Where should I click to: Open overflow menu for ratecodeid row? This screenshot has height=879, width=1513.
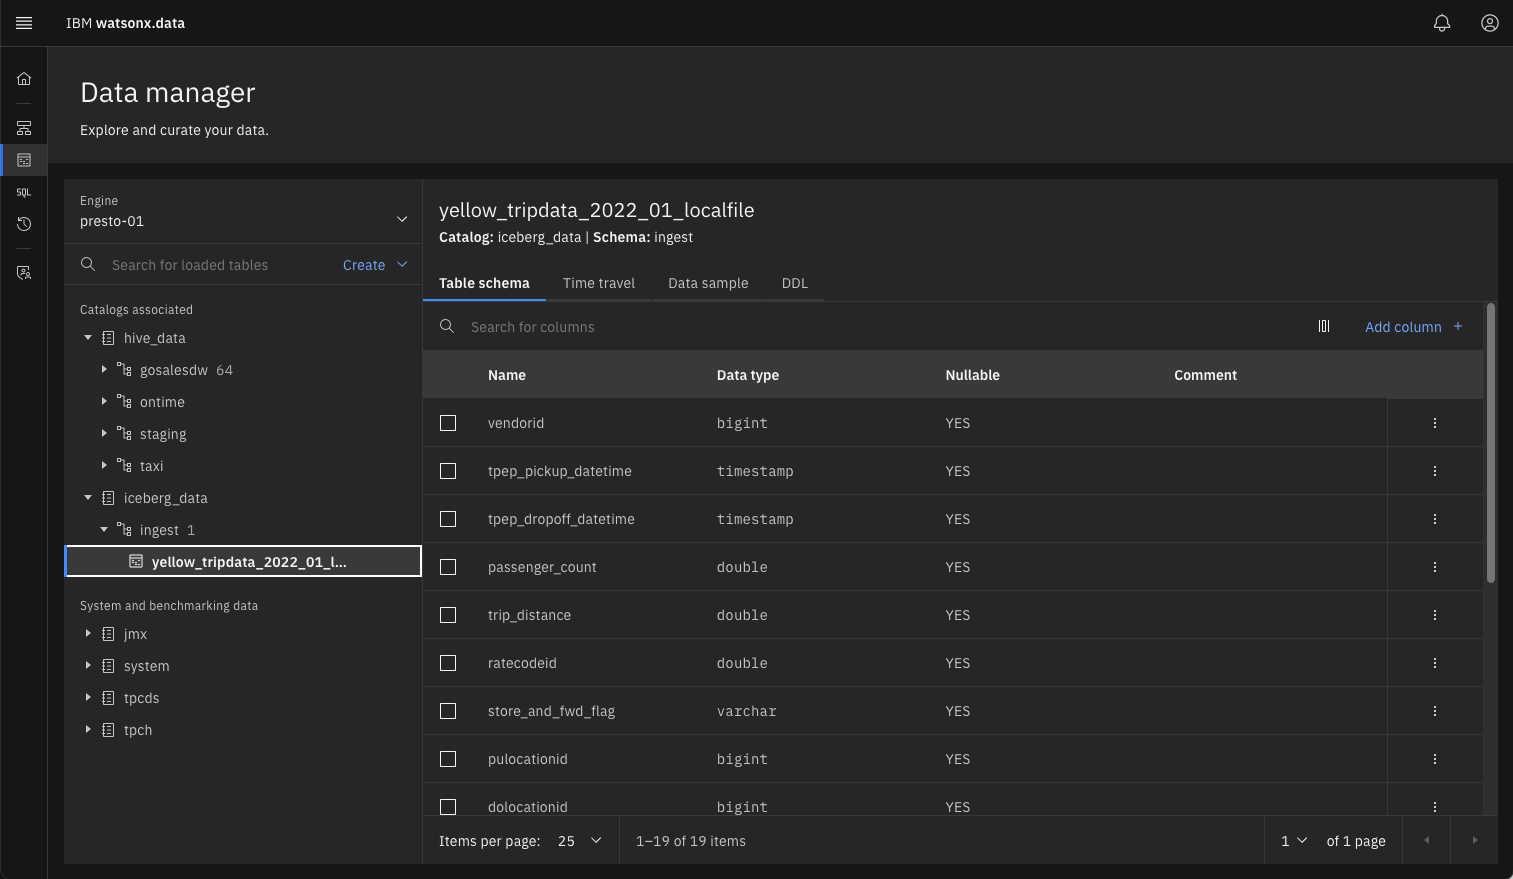1435,663
